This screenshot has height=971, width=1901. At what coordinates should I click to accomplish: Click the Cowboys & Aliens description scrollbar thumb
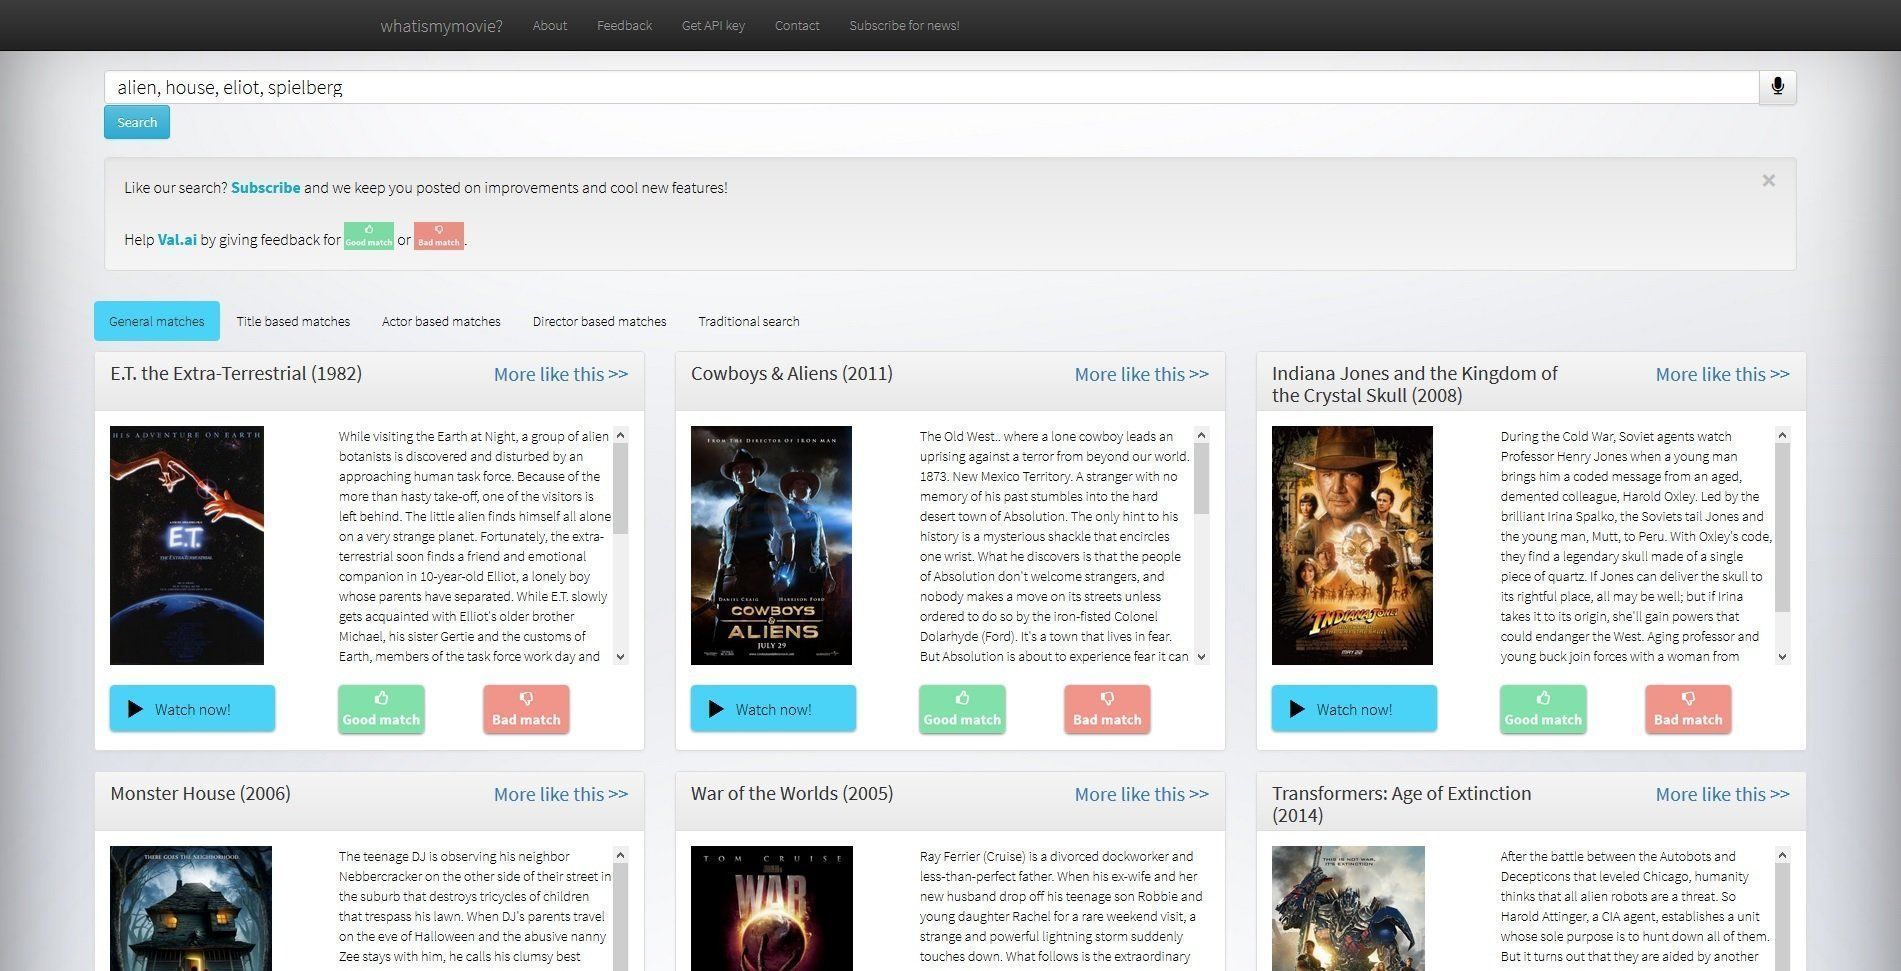point(1202,479)
